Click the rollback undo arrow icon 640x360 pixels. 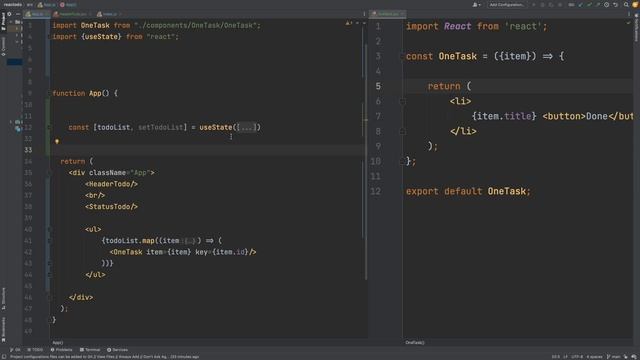click(616, 4)
